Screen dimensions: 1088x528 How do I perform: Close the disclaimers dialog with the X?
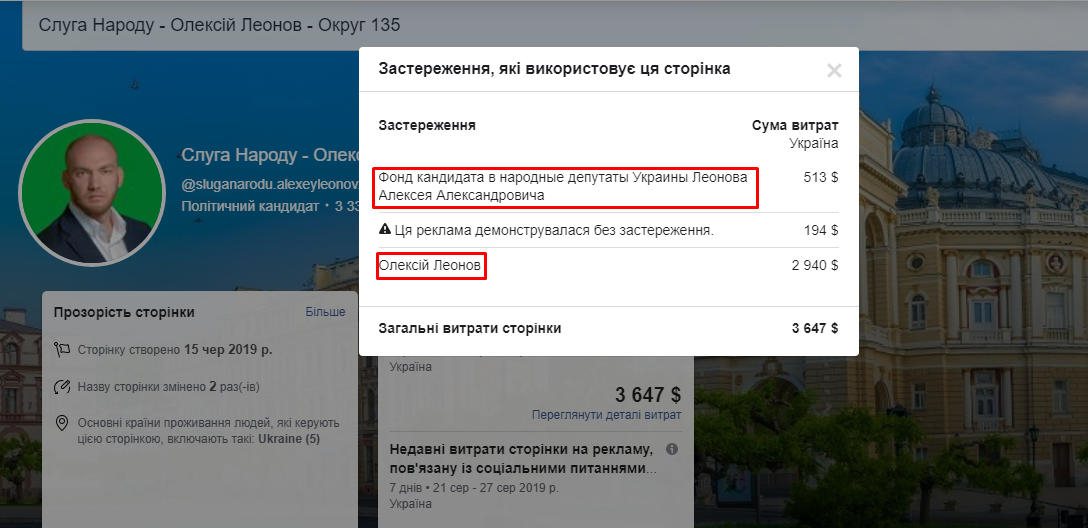(x=834, y=70)
